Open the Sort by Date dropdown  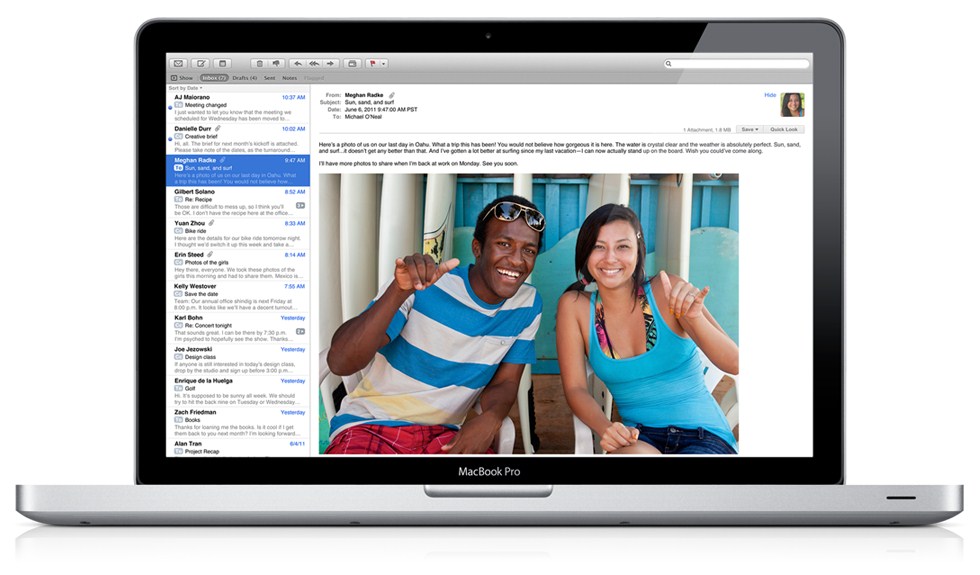click(x=185, y=88)
